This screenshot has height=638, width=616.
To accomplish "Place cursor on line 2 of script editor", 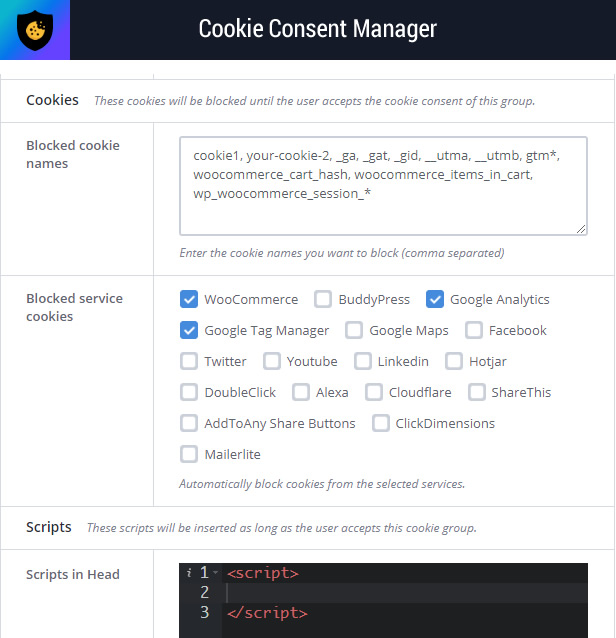I will 404,593.
